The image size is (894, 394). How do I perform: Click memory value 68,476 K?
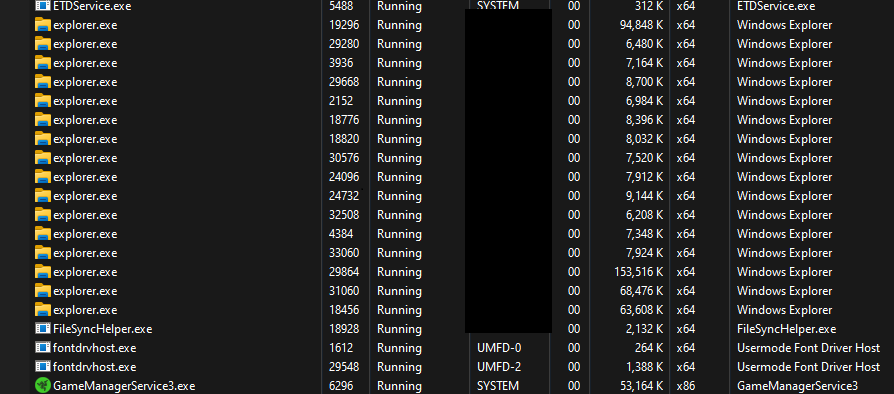[641, 291]
